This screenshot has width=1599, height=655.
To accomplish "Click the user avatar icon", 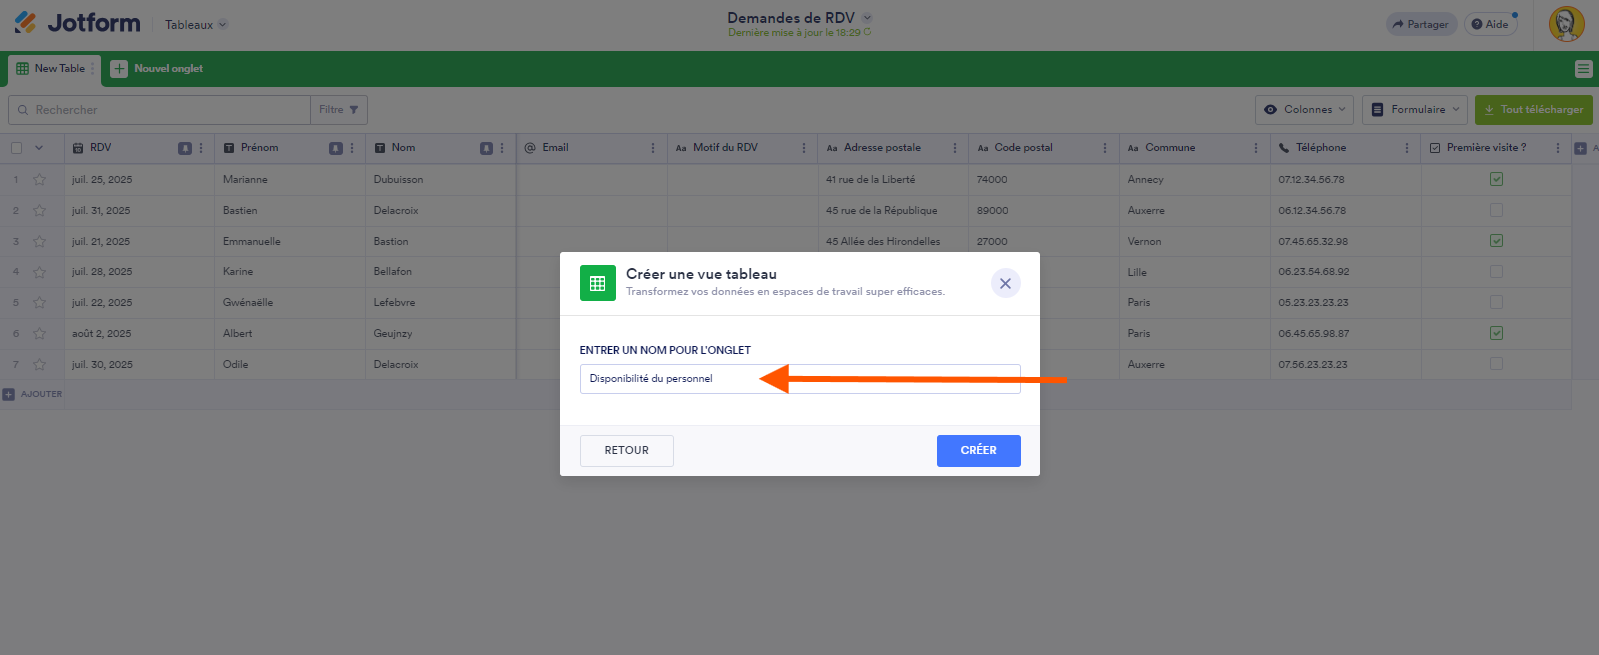I will point(1566,24).
